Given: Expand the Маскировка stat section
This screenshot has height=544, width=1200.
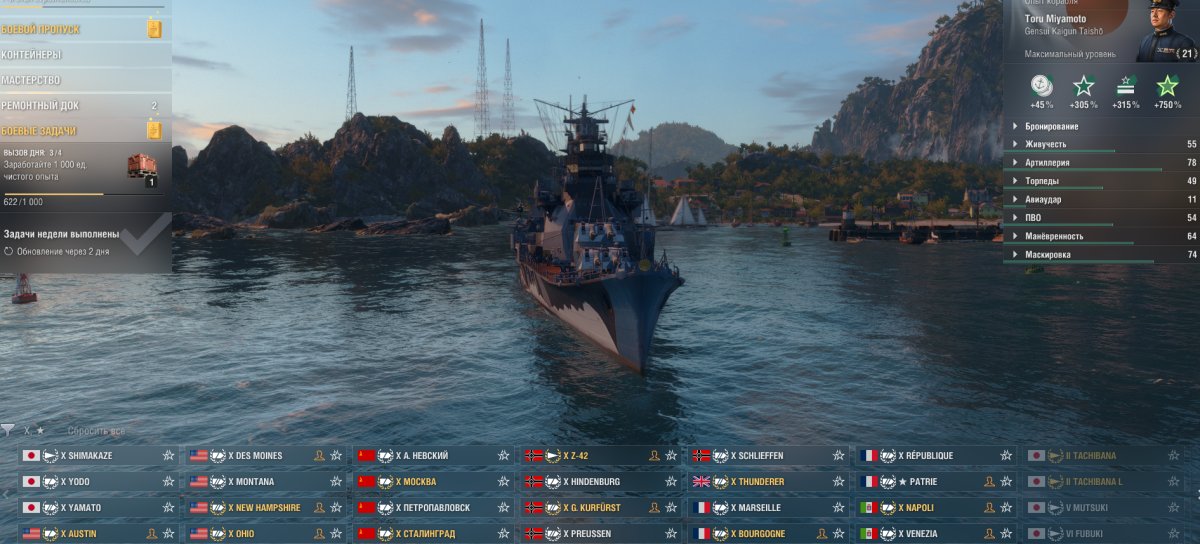Looking at the screenshot, I should click(x=1100, y=255).
